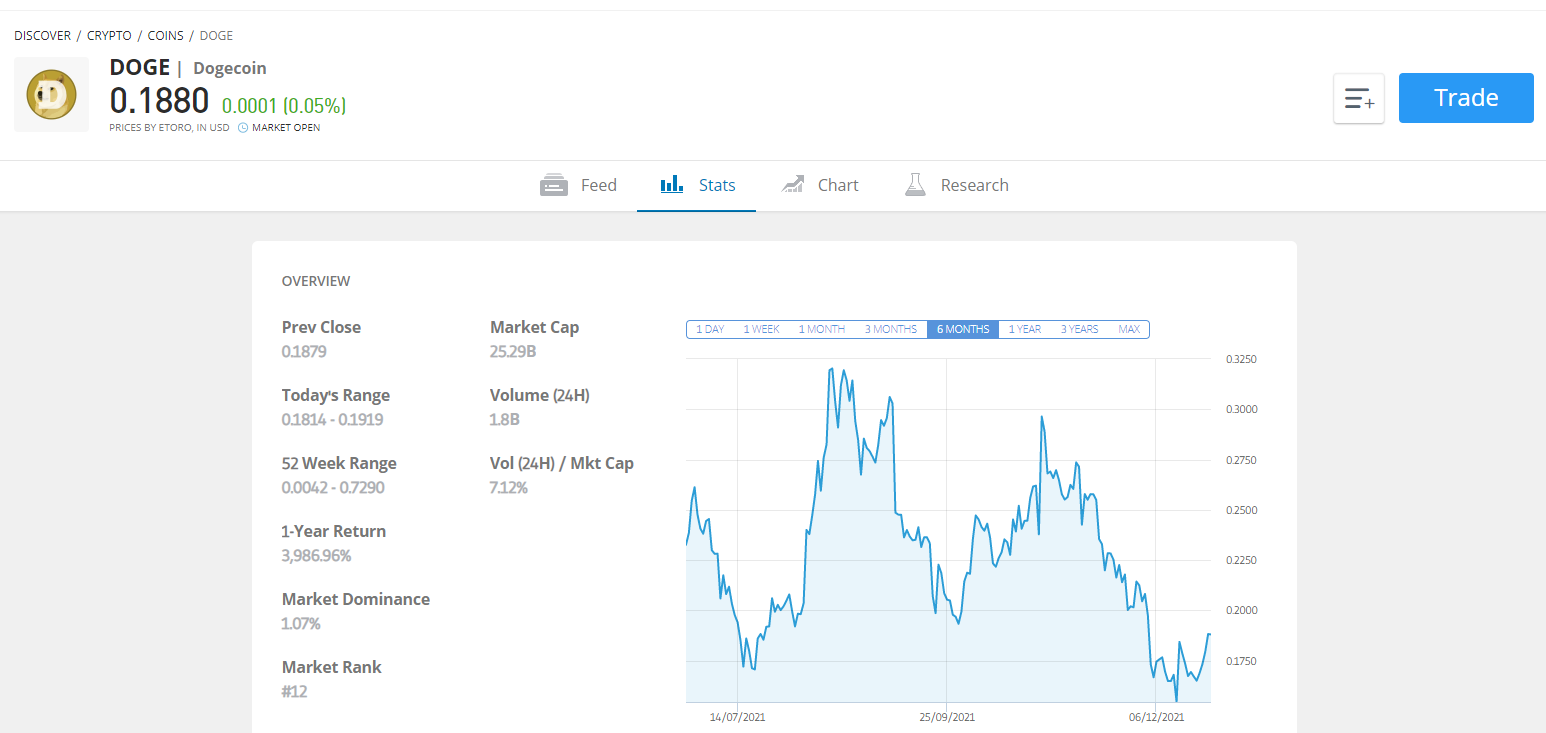Select the Stats tab
This screenshot has height=733, width=1546.
pos(697,185)
